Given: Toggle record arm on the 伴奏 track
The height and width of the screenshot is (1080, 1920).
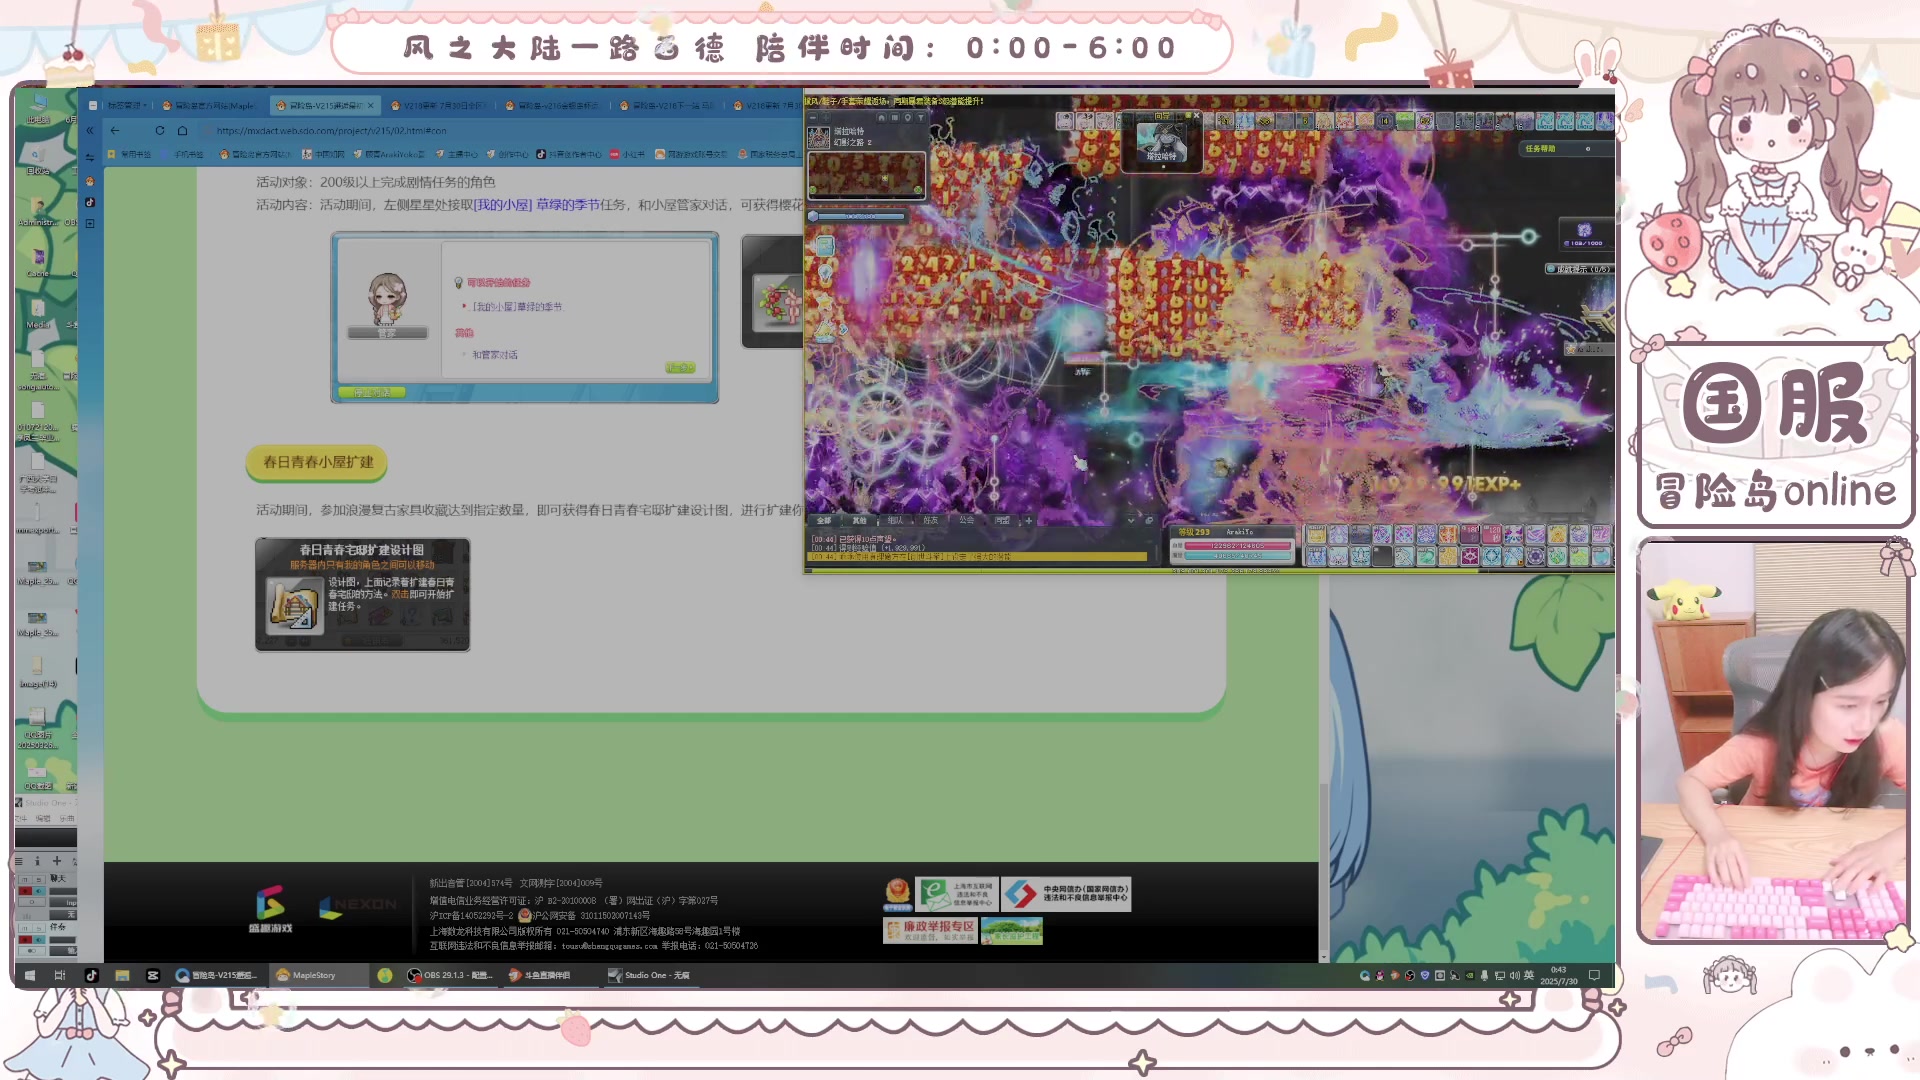Looking at the screenshot, I should (25, 939).
